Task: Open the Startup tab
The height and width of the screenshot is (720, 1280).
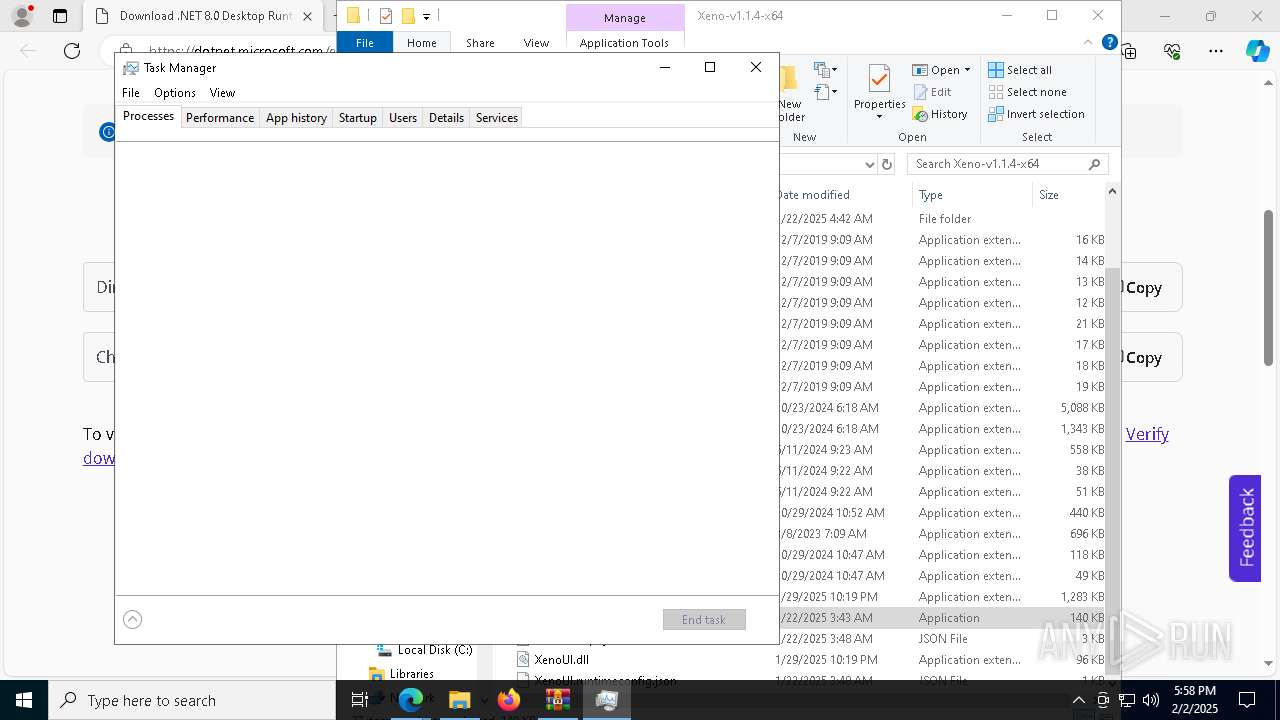Action: click(357, 118)
